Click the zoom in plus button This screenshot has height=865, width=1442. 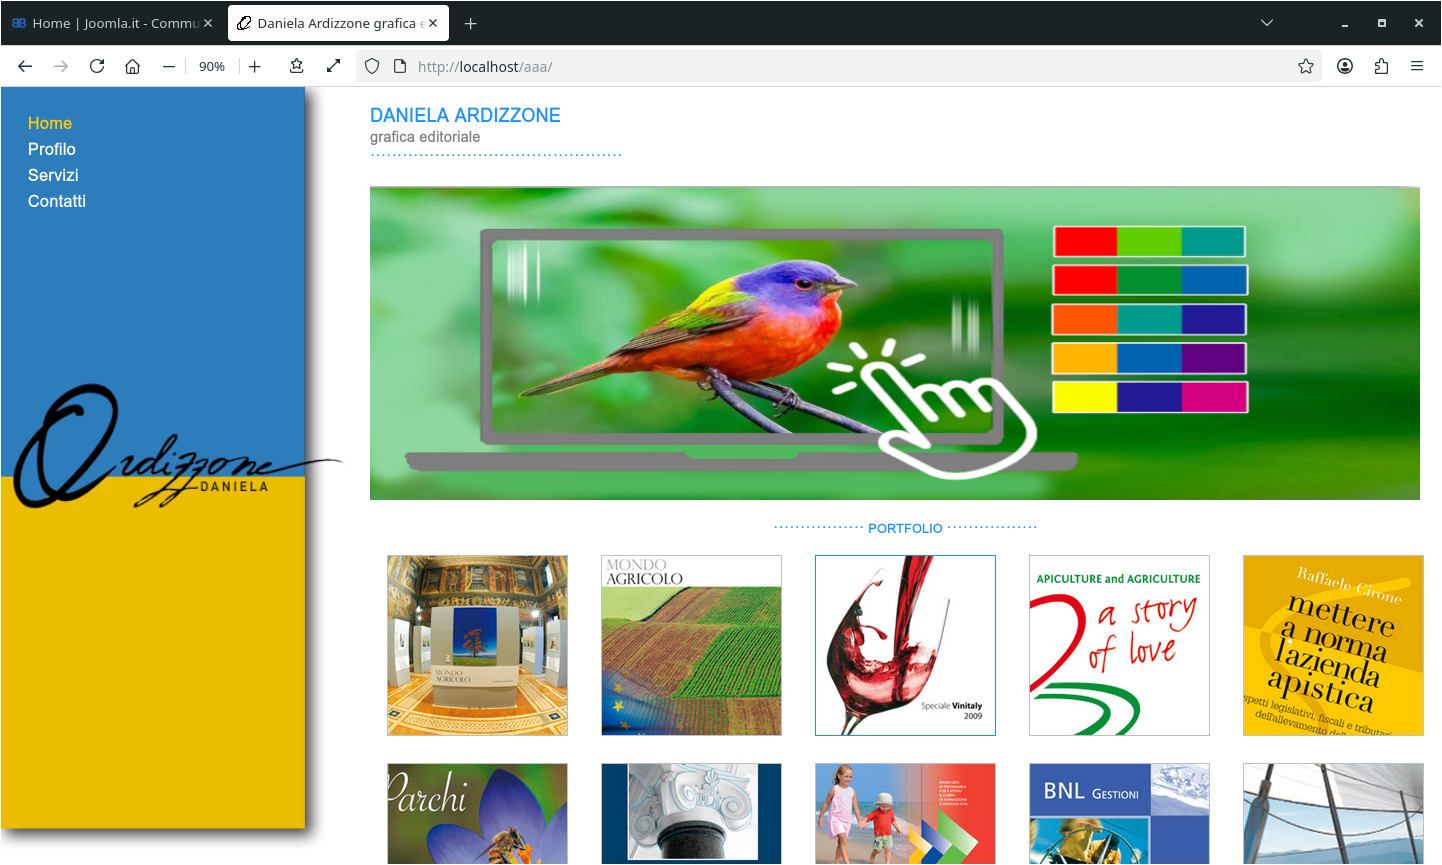pyautogui.click(x=255, y=66)
